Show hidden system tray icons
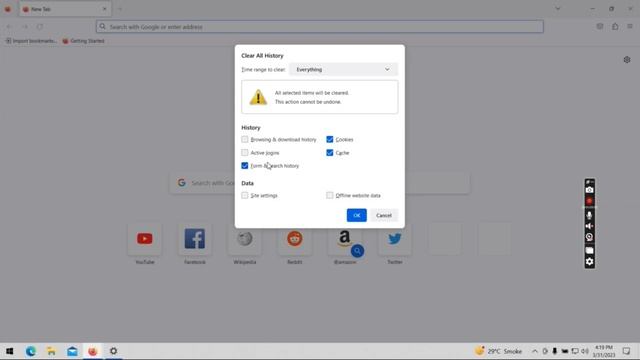This screenshot has height=360, width=640. (535, 351)
